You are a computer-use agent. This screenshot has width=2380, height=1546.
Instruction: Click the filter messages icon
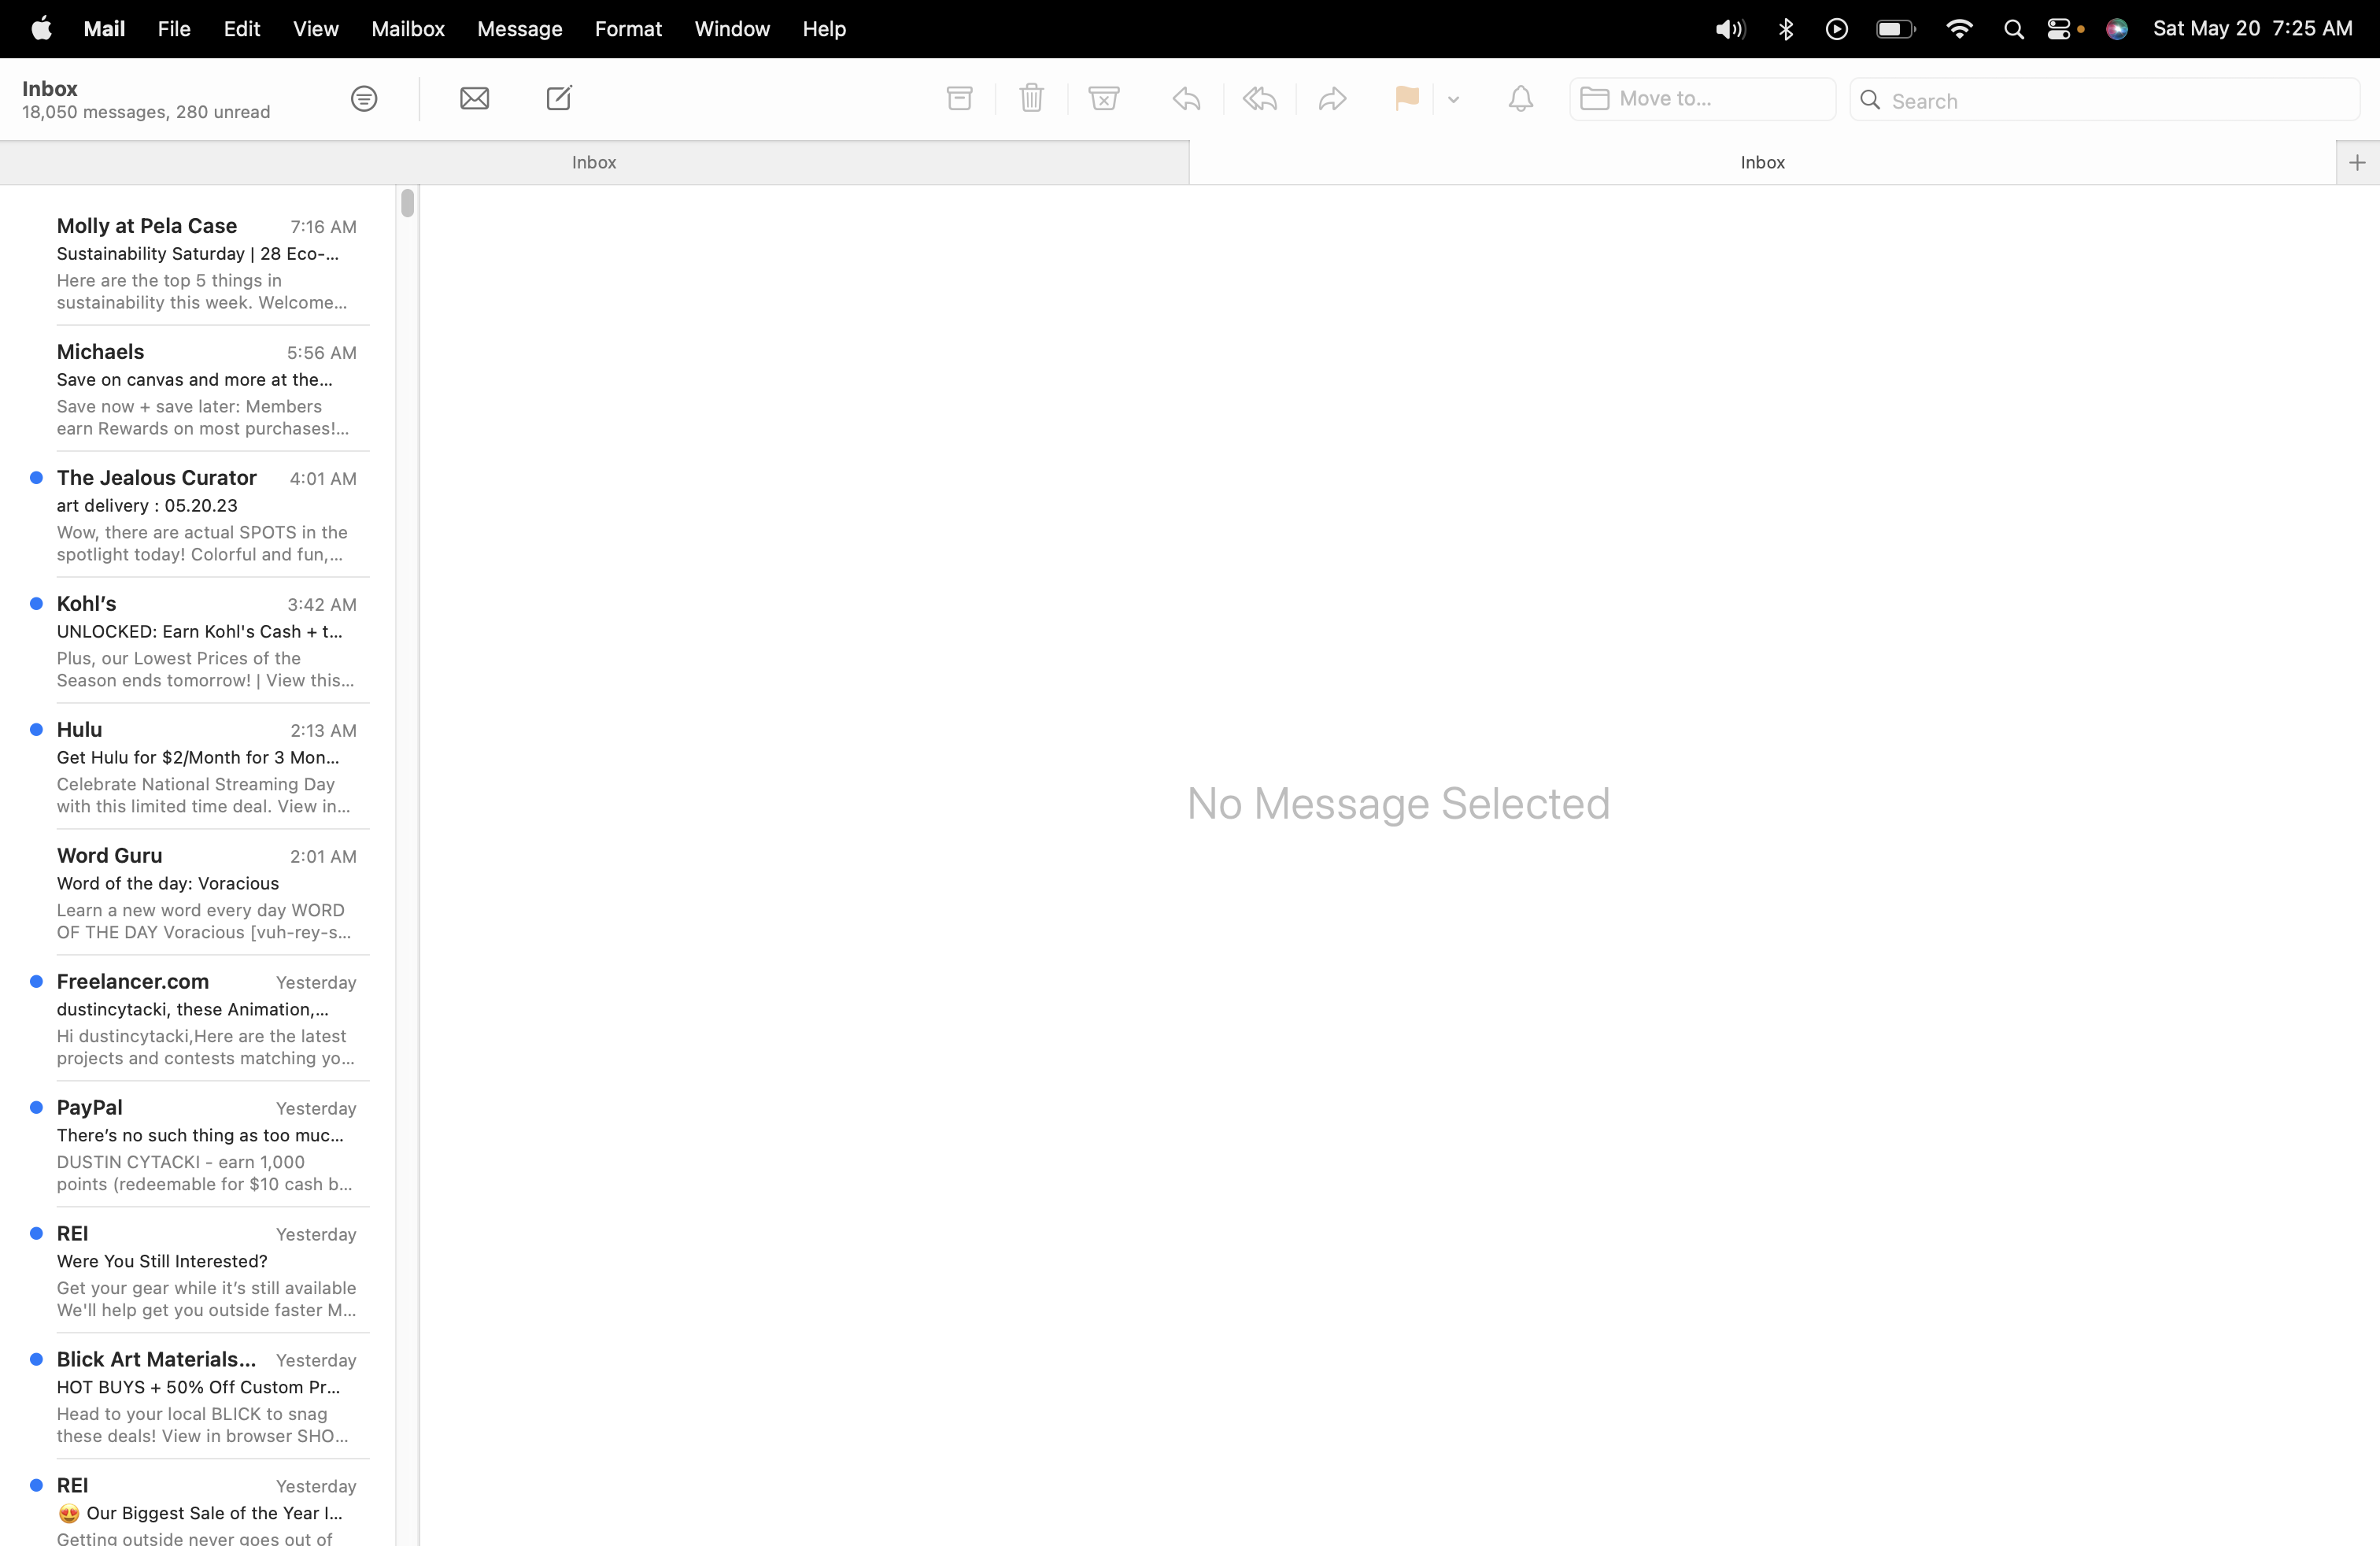(364, 98)
